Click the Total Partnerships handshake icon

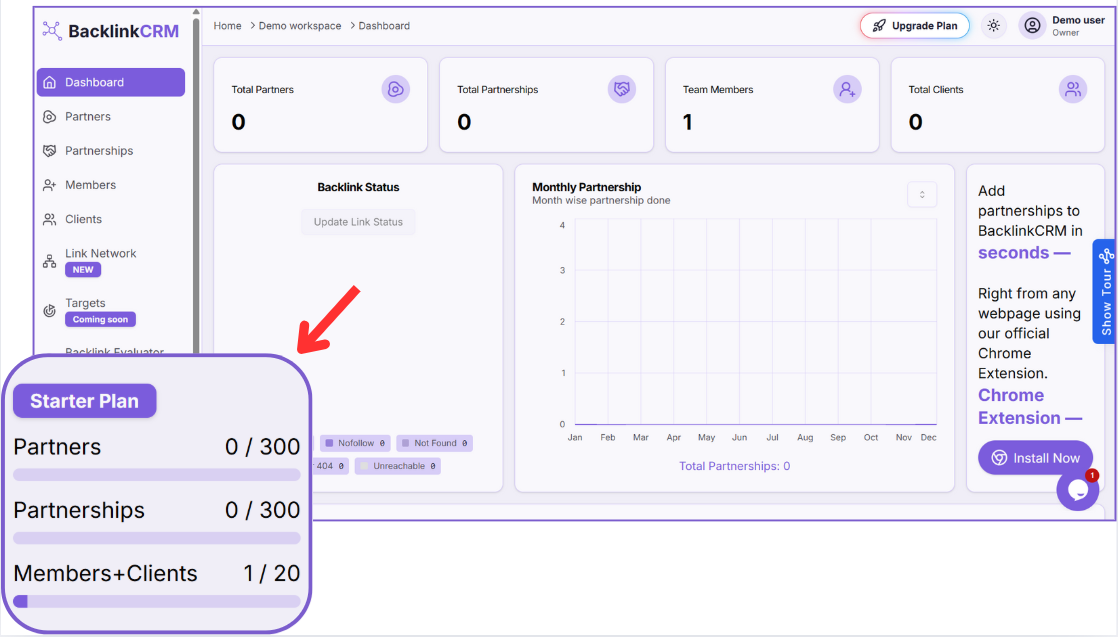622,90
